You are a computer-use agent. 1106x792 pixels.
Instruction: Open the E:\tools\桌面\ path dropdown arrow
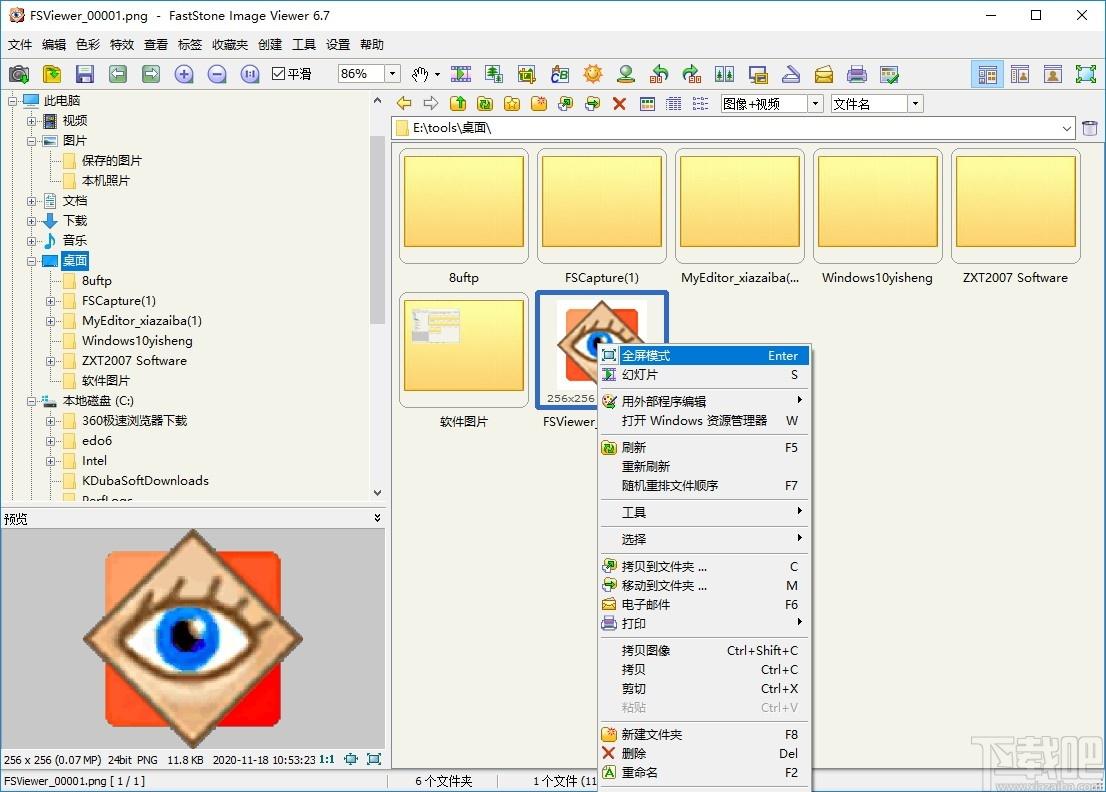pyautogui.click(x=1066, y=128)
